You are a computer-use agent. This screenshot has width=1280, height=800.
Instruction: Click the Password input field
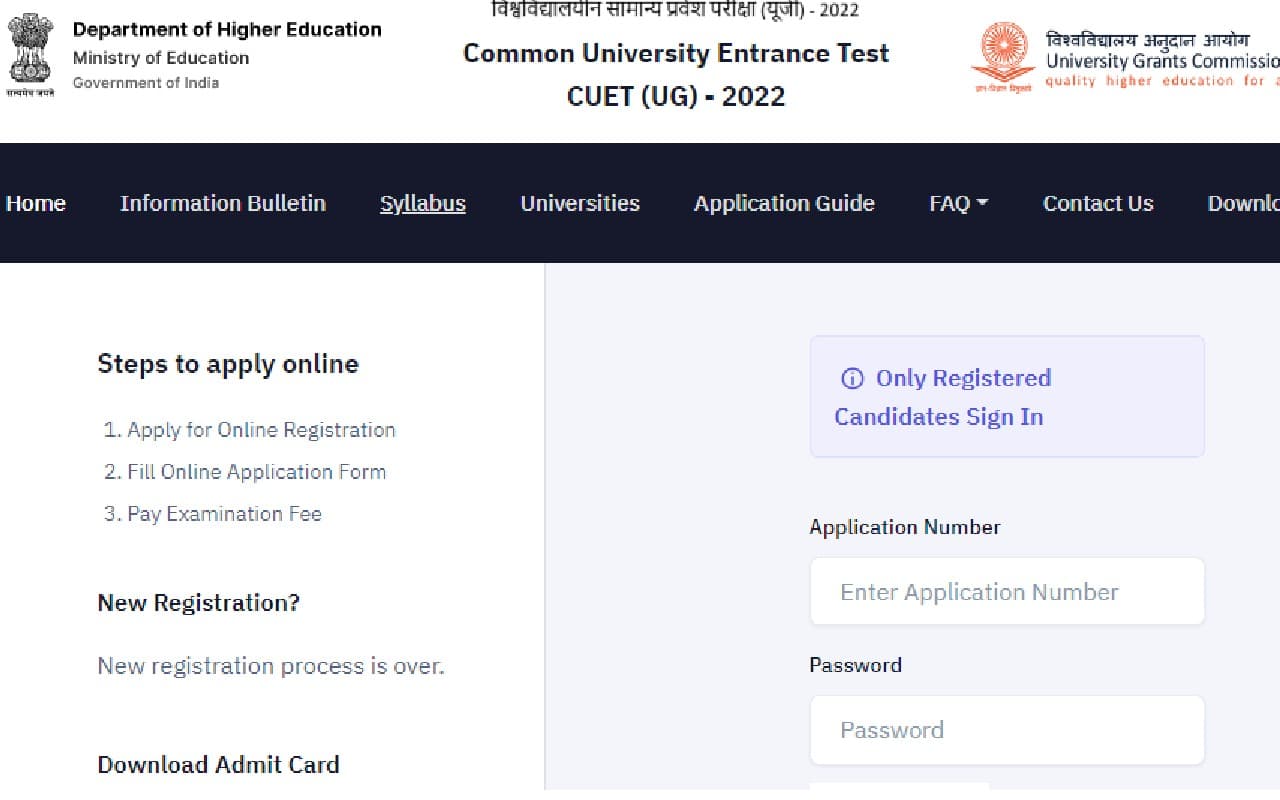pos(1006,730)
